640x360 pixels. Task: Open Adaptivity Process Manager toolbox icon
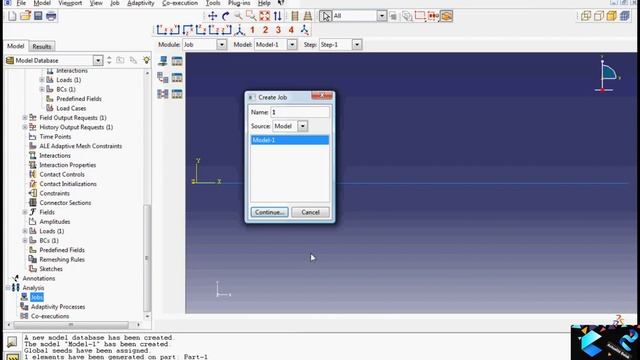click(x=177, y=77)
